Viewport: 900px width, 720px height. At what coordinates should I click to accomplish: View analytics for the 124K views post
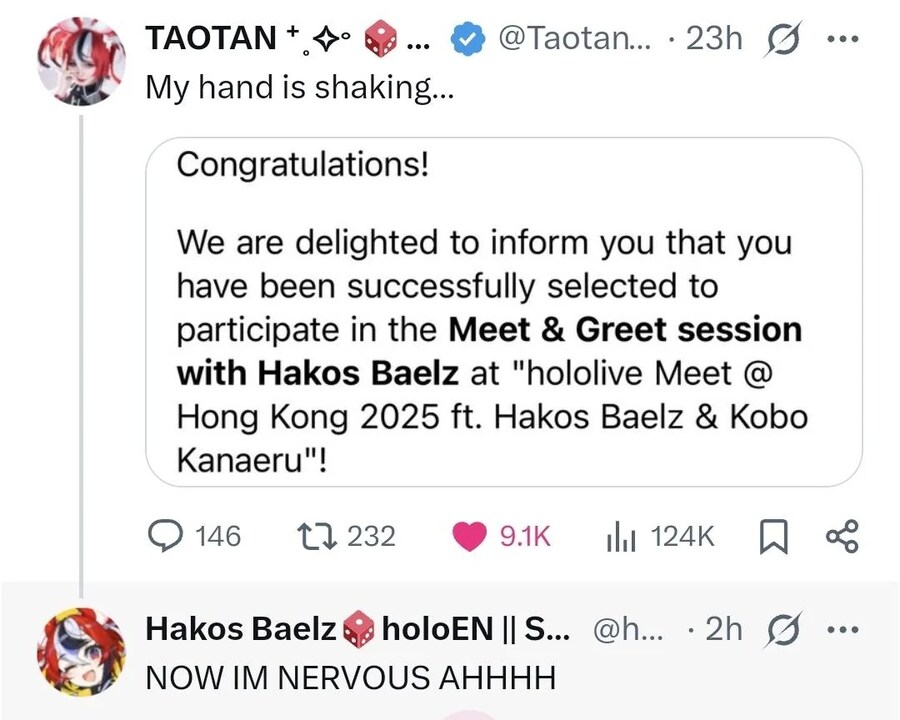coord(621,536)
